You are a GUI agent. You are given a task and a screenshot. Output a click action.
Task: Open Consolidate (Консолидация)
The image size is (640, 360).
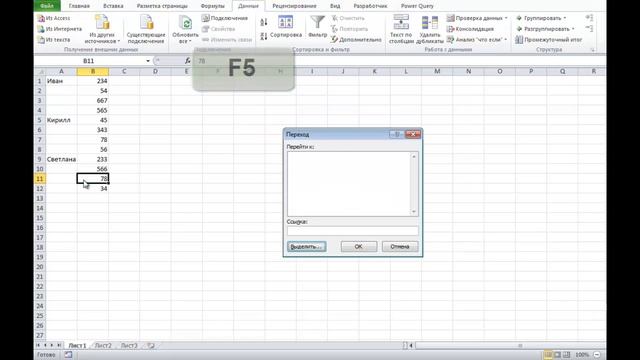(x=470, y=29)
